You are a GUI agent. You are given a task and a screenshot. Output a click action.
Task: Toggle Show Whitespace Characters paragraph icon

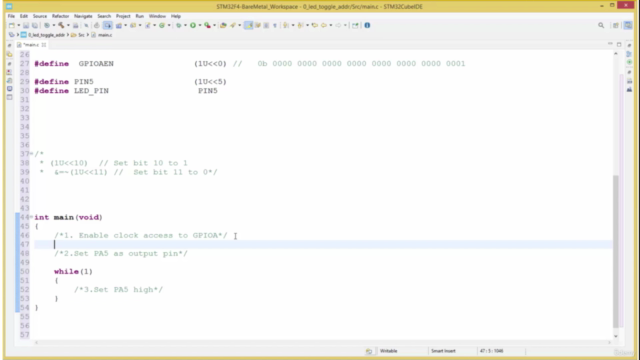(275, 25)
